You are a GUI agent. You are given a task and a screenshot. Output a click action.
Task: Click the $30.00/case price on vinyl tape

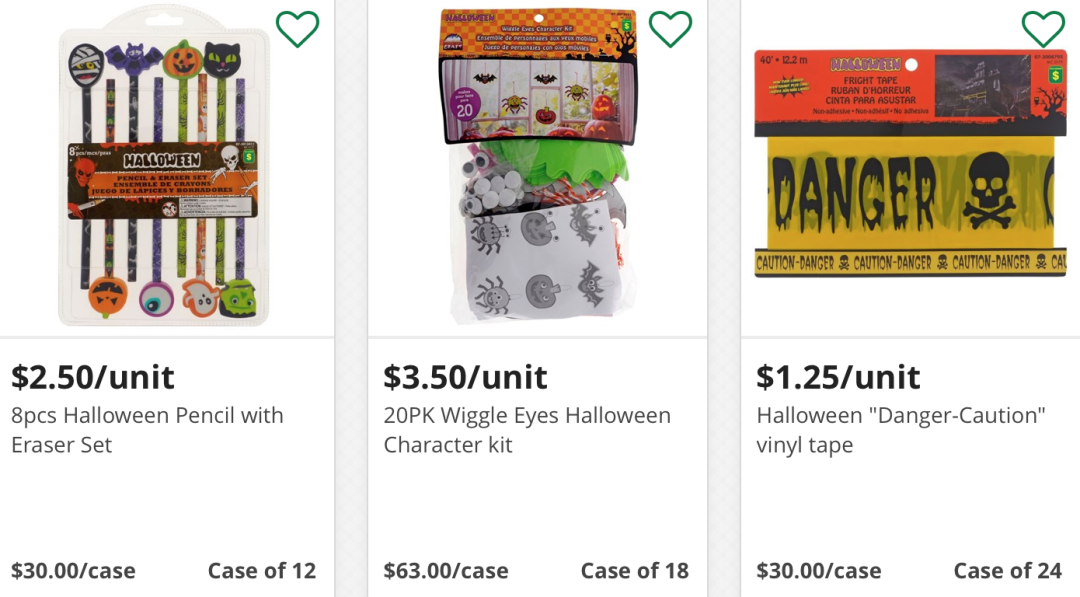click(819, 571)
